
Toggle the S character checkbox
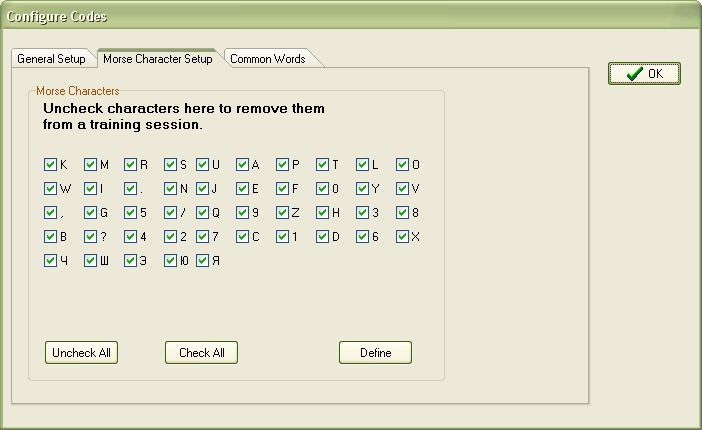click(171, 164)
